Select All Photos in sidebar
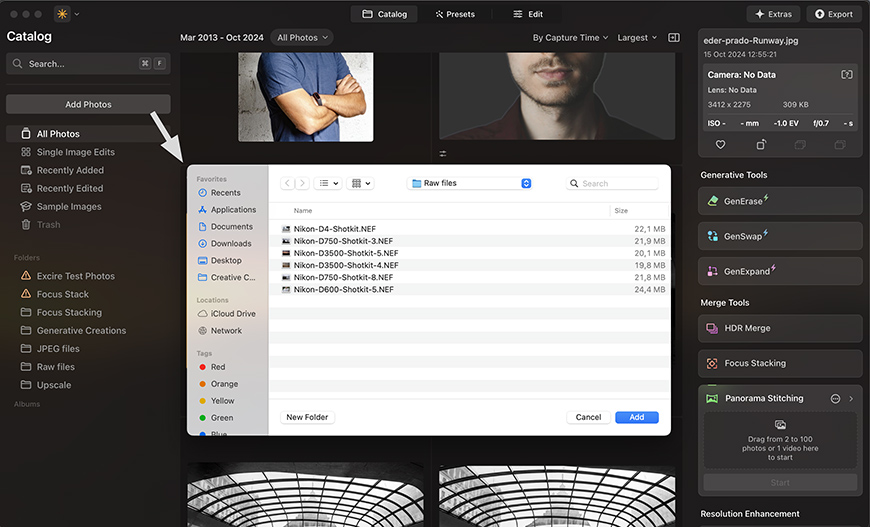This screenshot has height=527, width=870. coord(88,134)
